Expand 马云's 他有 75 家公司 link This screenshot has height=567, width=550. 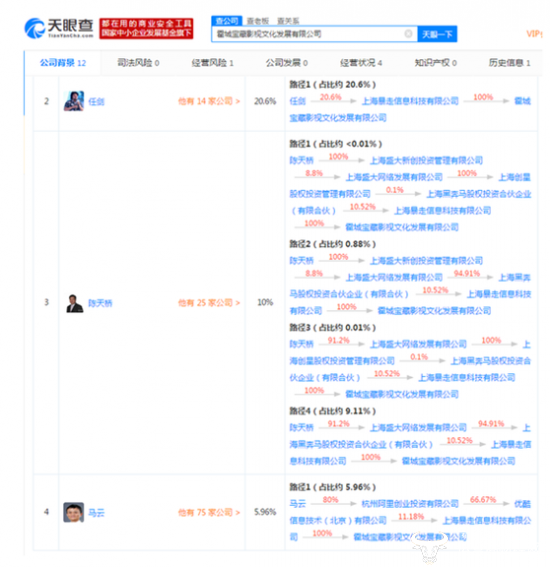[x=209, y=512]
